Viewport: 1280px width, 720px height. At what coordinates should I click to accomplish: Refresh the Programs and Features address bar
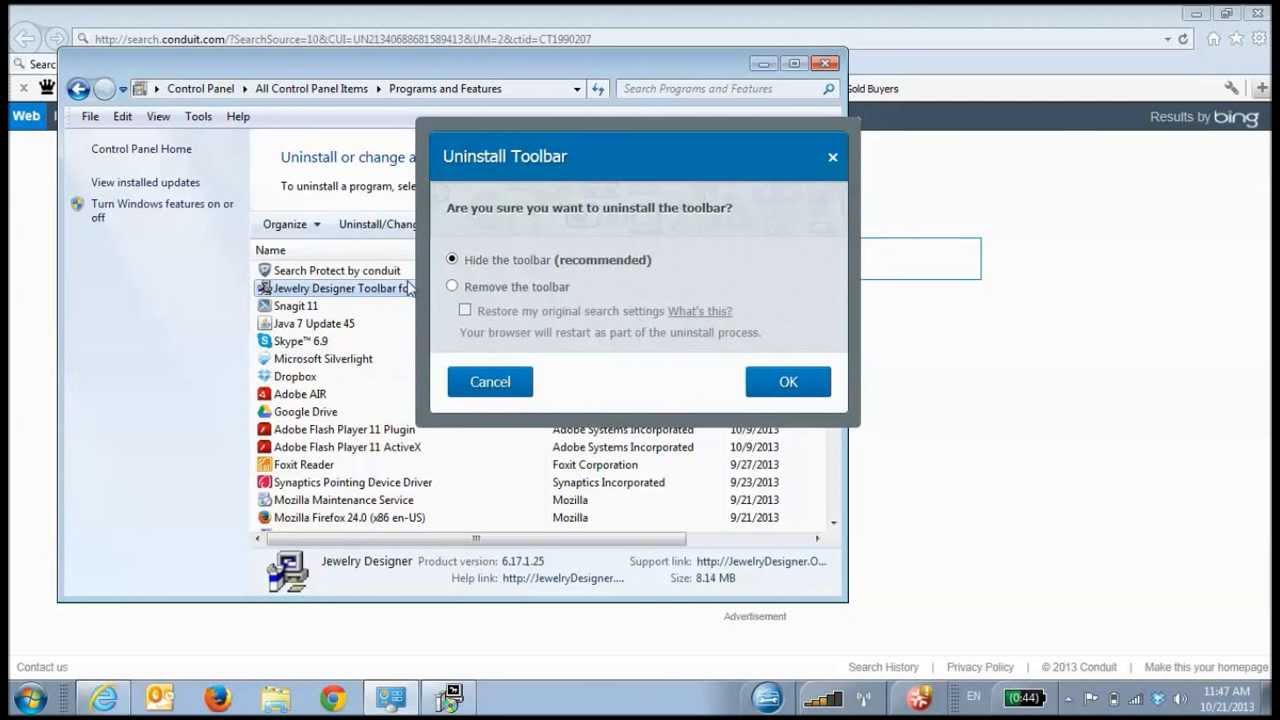tap(598, 89)
